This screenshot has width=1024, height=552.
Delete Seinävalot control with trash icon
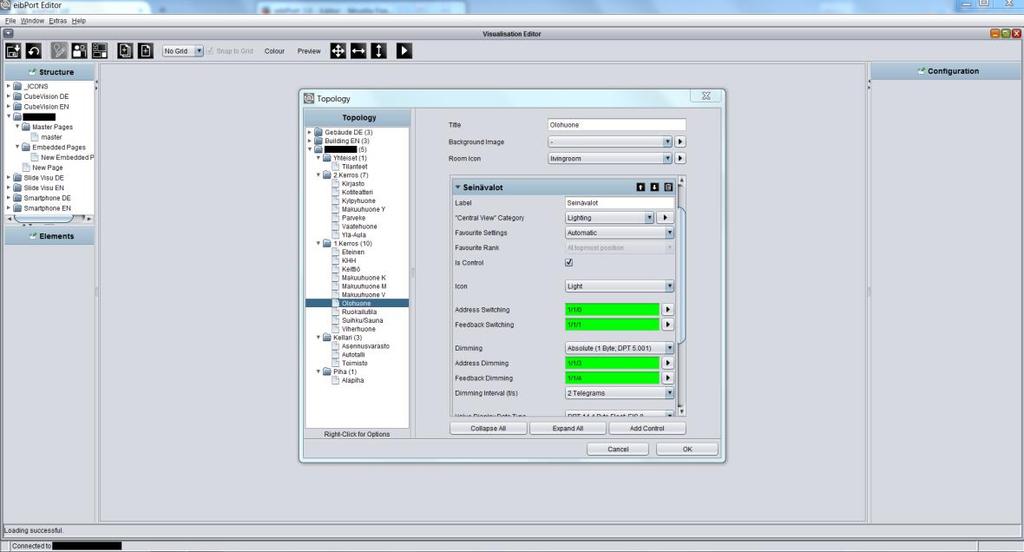coord(668,187)
